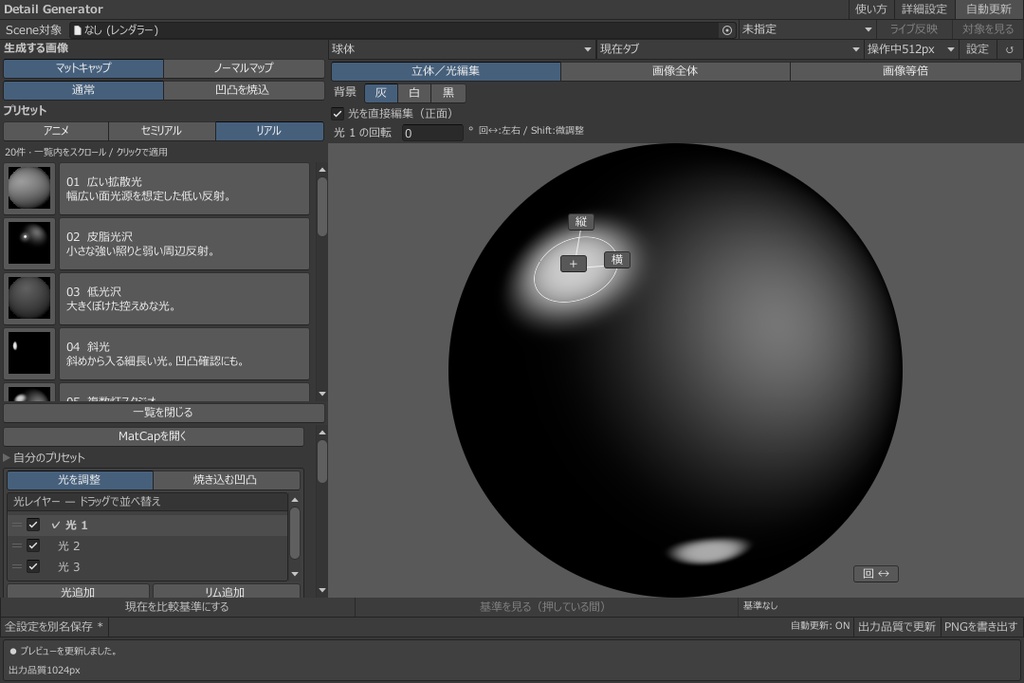
Task: Select 通常 mode
Action: (83, 90)
